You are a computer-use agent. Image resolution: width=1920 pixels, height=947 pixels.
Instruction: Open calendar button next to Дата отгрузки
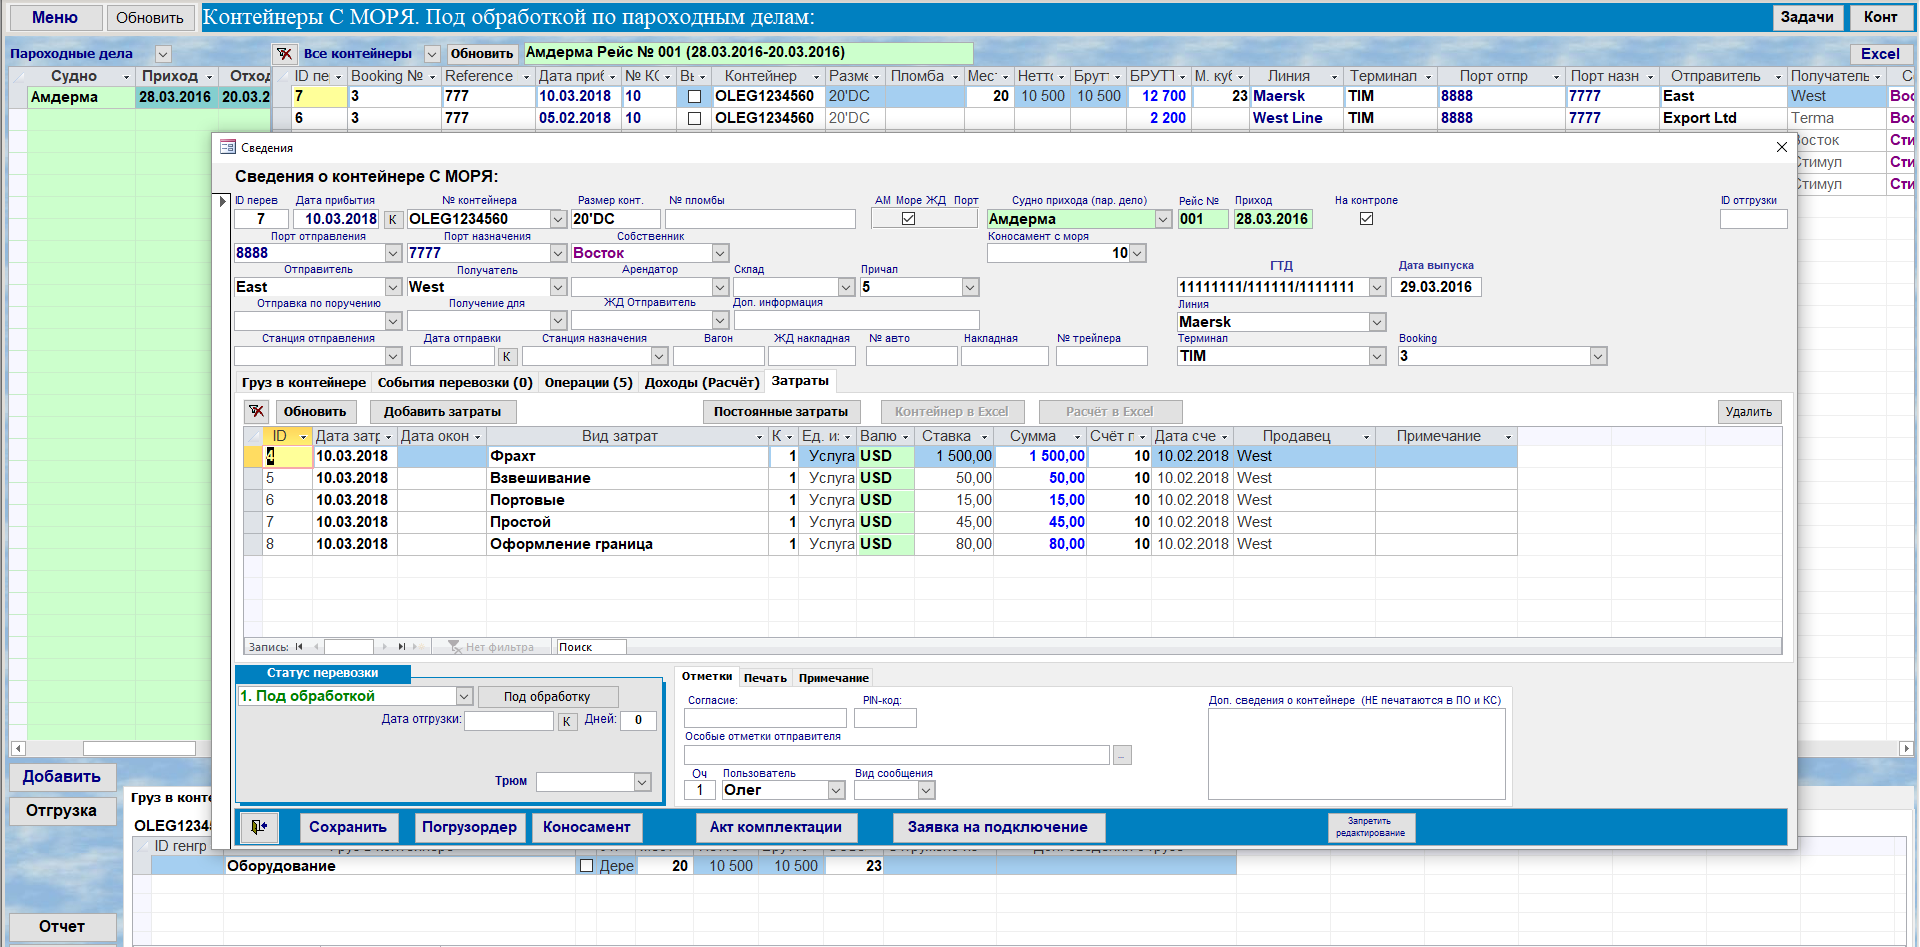pos(567,721)
